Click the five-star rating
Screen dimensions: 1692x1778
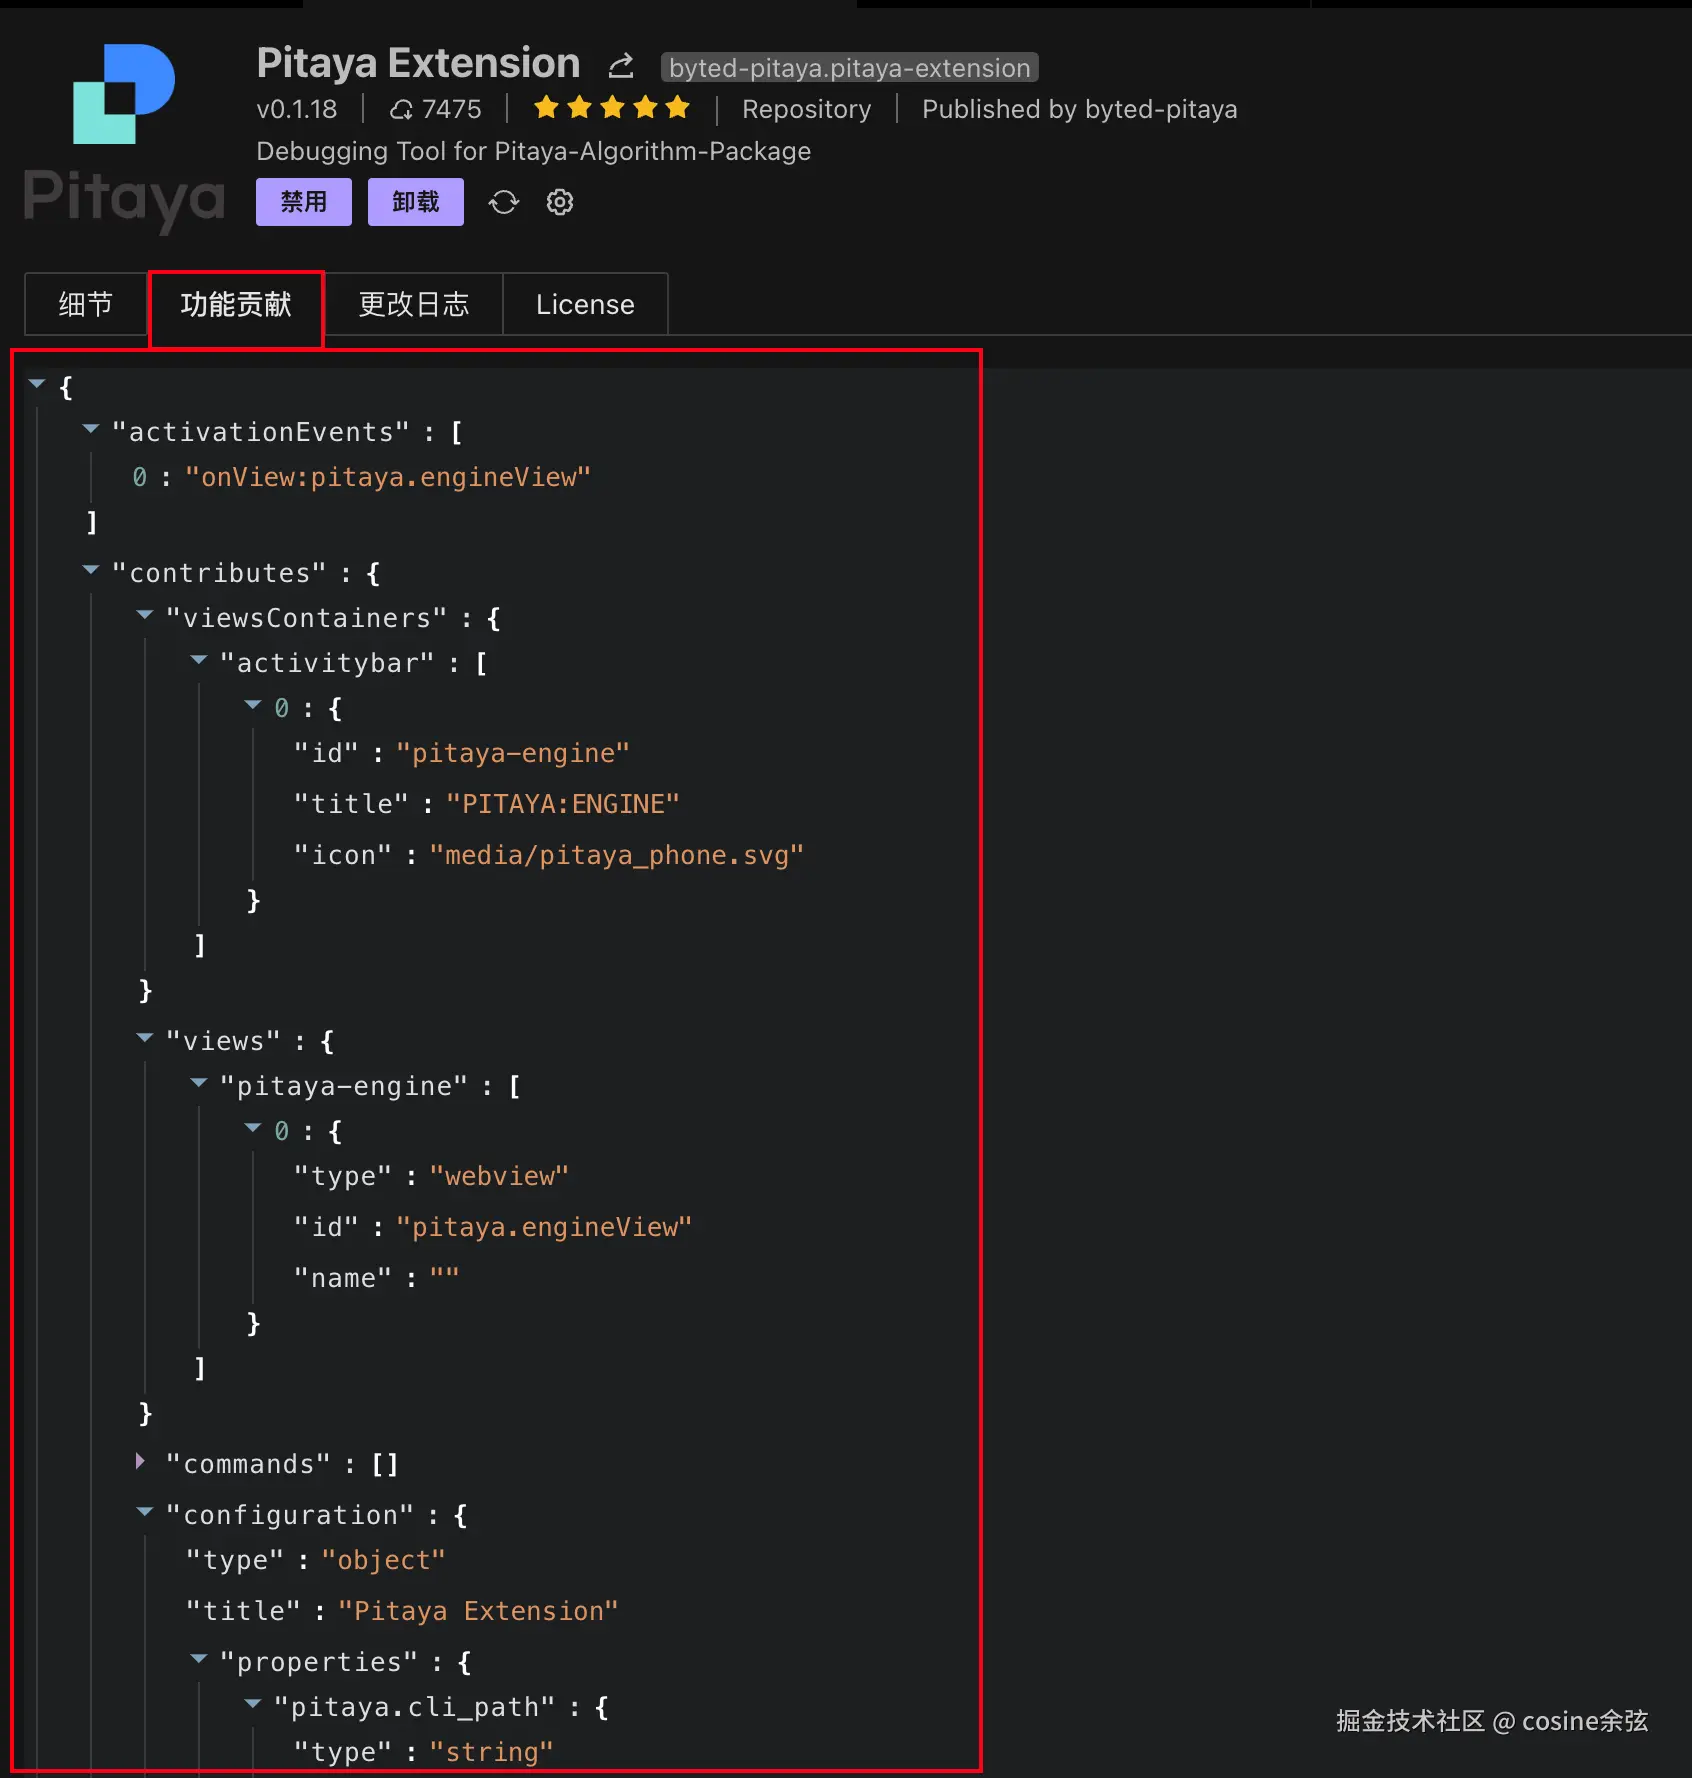(x=612, y=108)
